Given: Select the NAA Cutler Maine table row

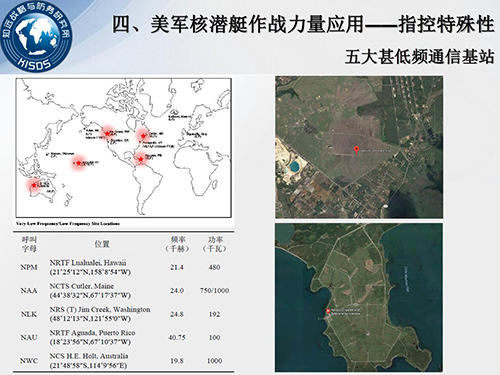Looking at the screenshot, I should (124, 291).
